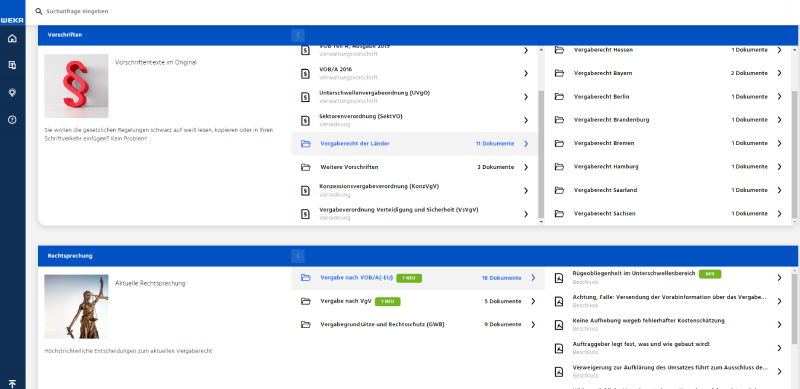Click the scroll-down arrow of Vorschriften list
The image size is (800, 389).
(x=541, y=222)
